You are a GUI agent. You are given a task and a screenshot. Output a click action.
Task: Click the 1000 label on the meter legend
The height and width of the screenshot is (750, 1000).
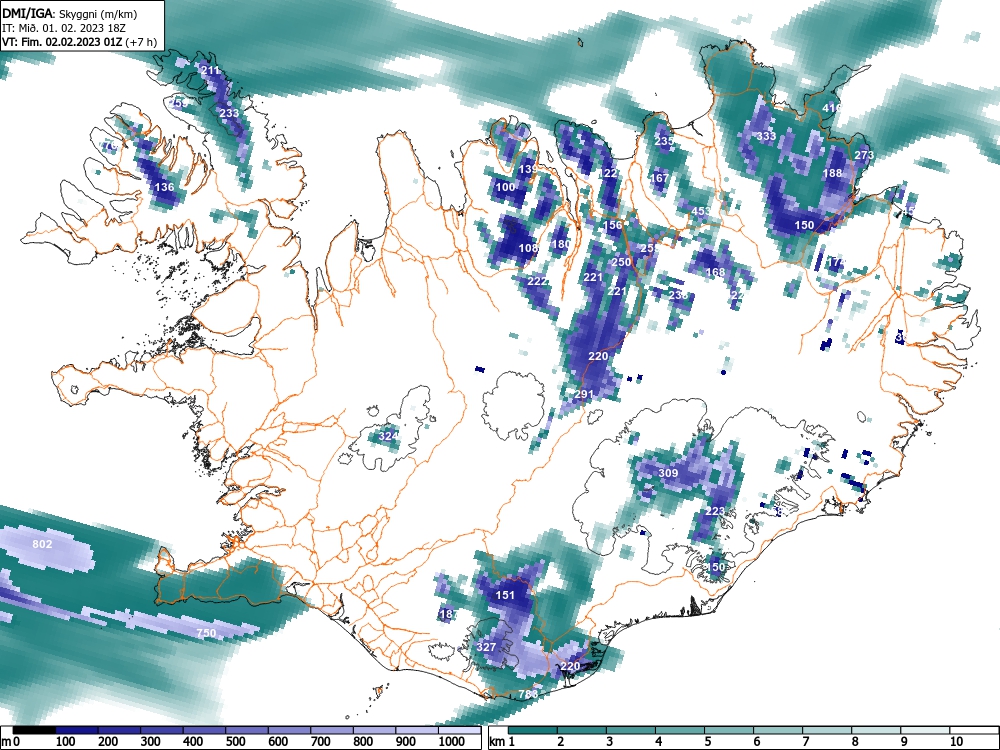452,742
